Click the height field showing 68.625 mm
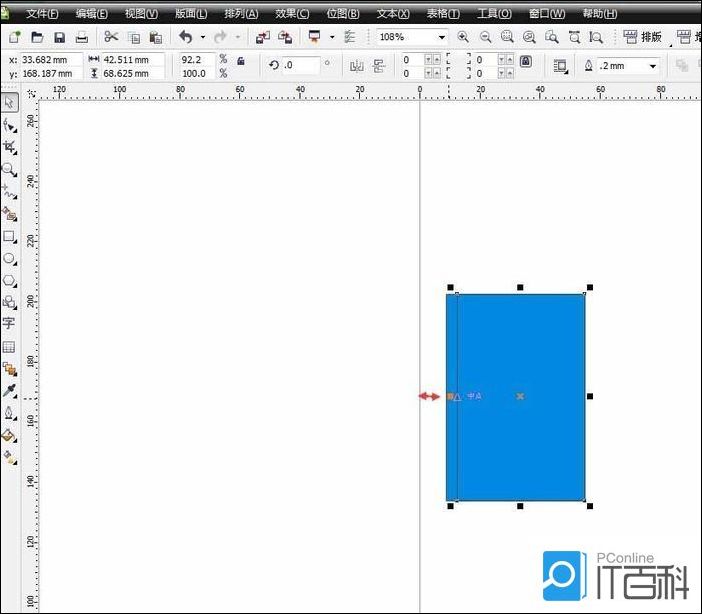The height and width of the screenshot is (614, 702). (133, 73)
